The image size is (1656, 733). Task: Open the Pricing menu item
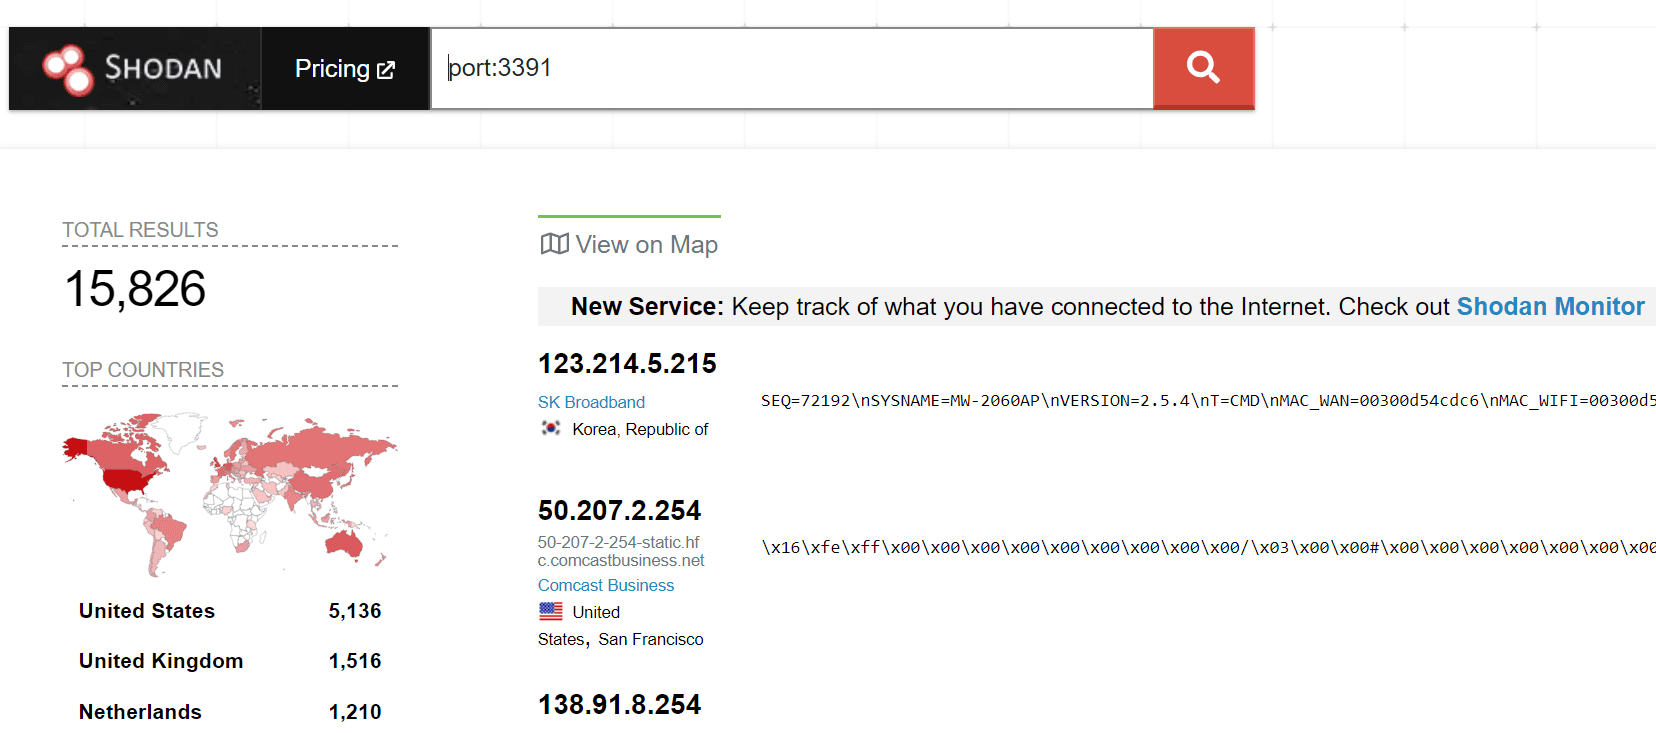(x=345, y=69)
